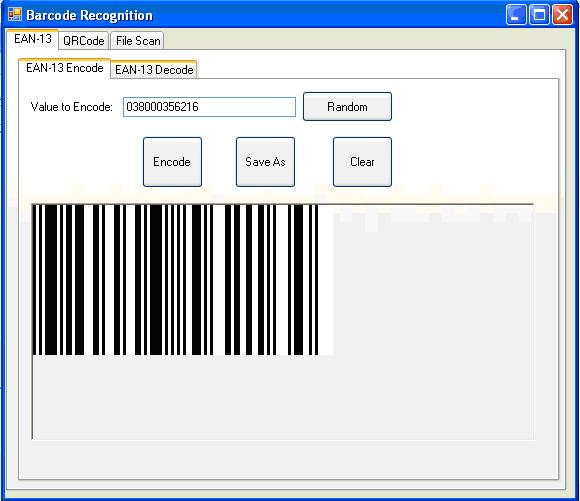The image size is (580, 501).
Task: Select the EAN-13 Encode sub-tab
Action: [64, 68]
